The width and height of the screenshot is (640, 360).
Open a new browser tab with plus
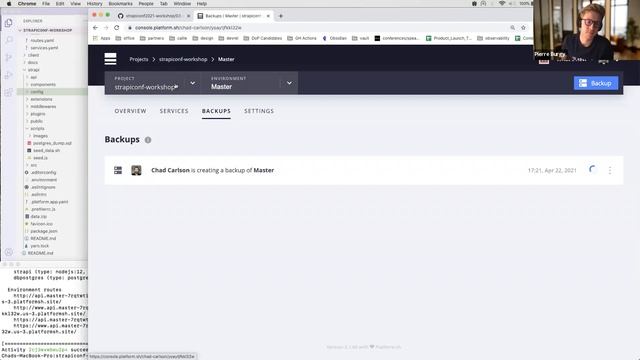pyautogui.click(x=280, y=16)
